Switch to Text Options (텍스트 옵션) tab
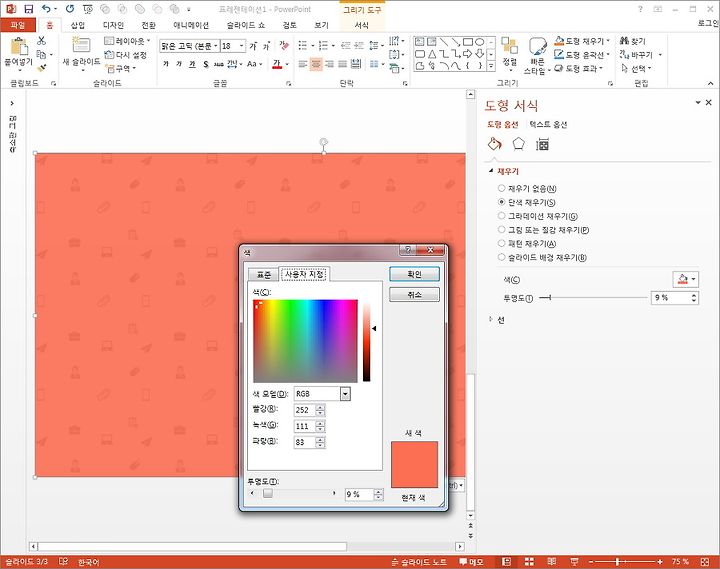Image resolution: width=720 pixels, height=569 pixels. coord(548,124)
